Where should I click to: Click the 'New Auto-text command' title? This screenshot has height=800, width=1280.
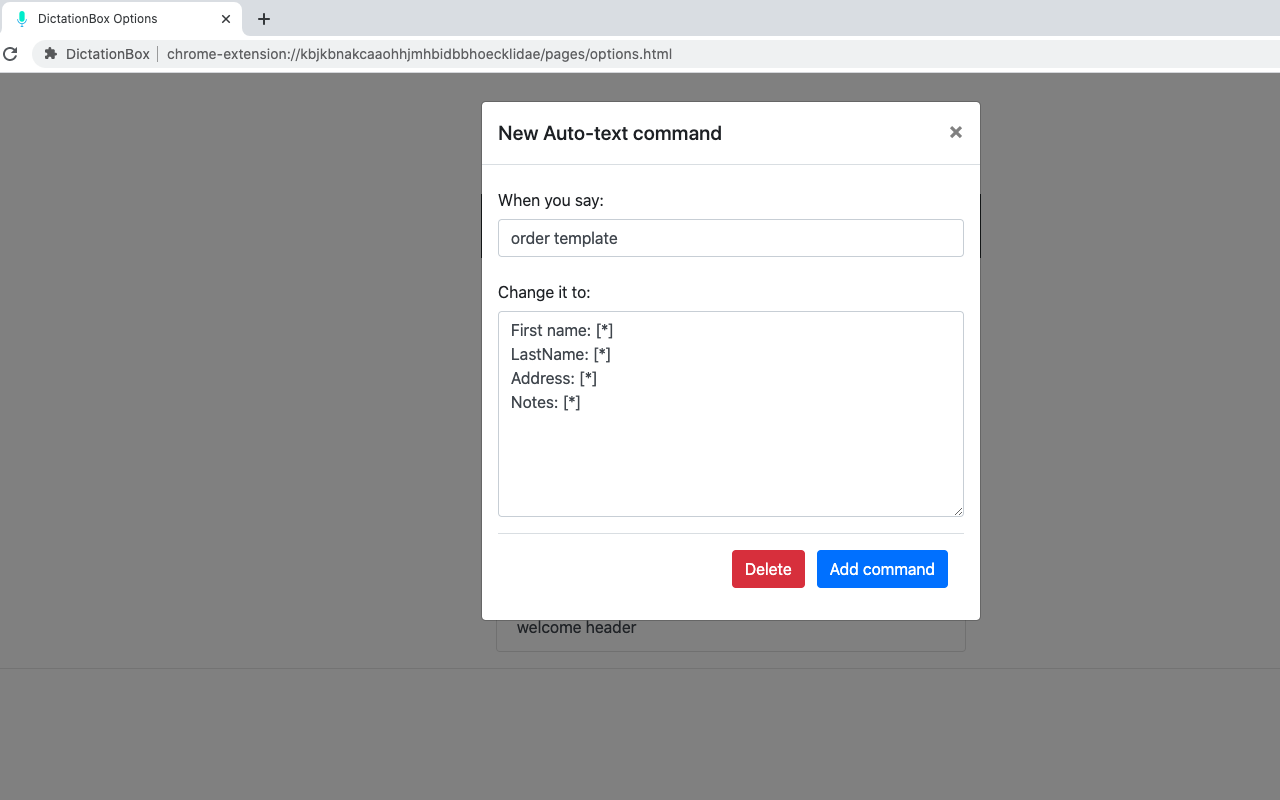(x=610, y=133)
